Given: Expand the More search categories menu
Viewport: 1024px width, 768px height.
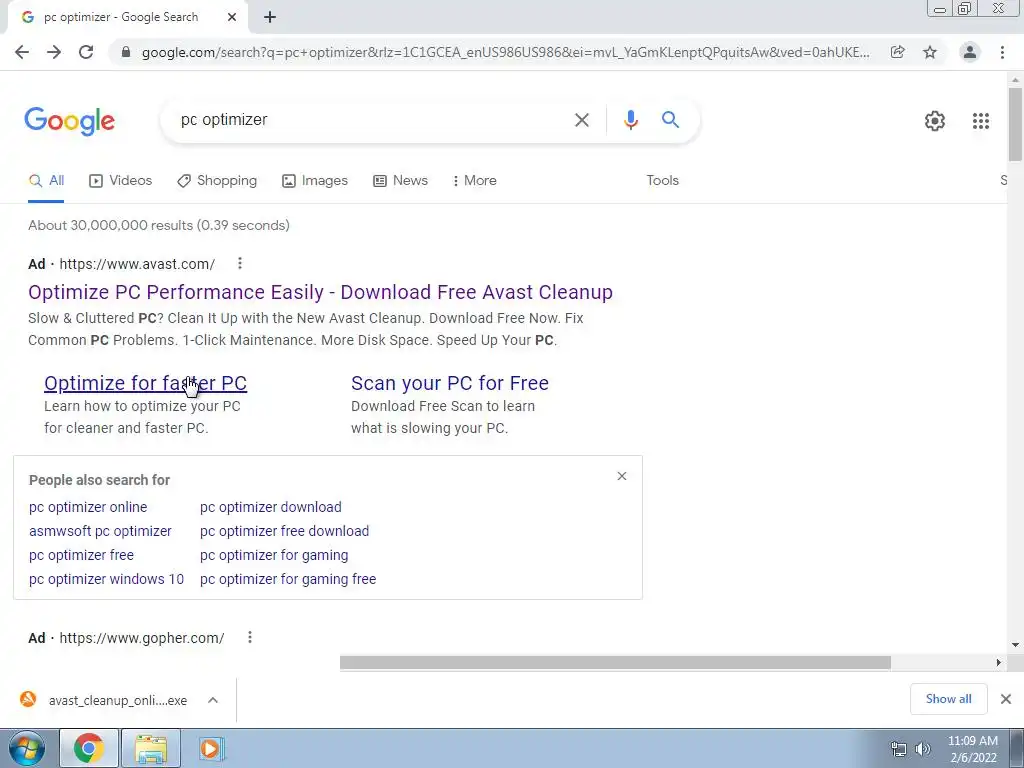Looking at the screenshot, I should tap(475, 181).
